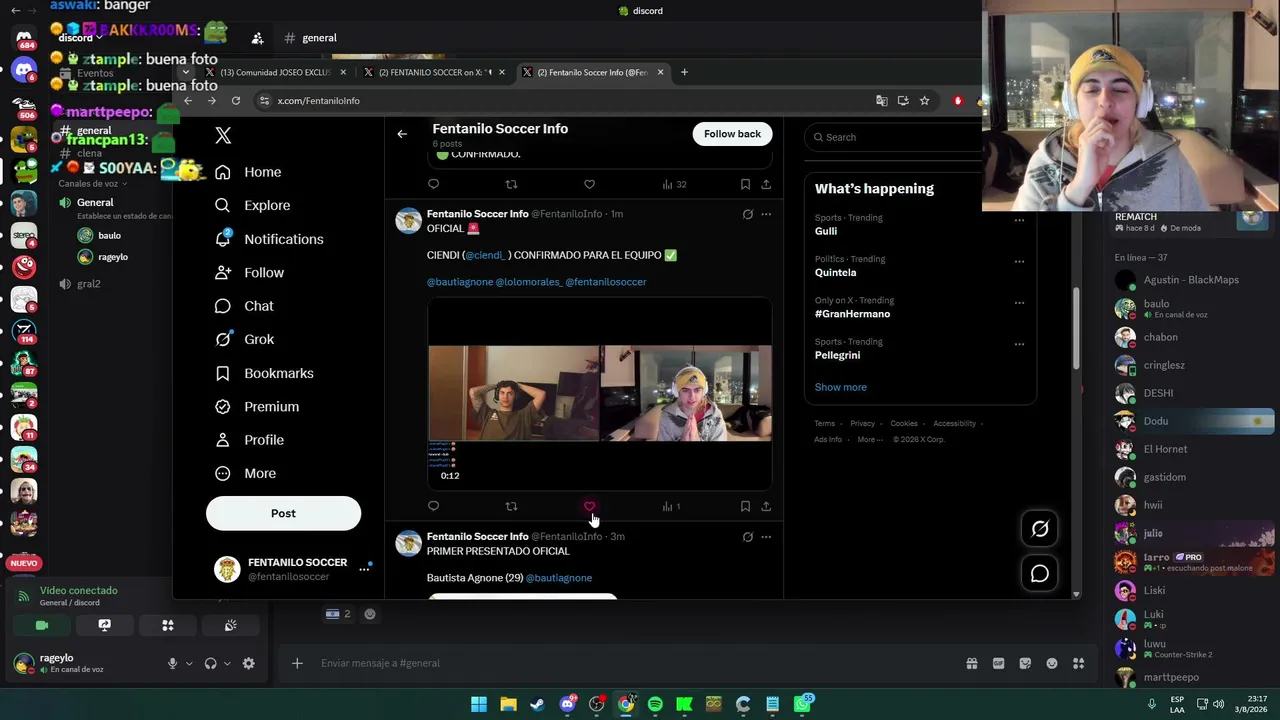Open options for the Quintela trend
This screenshot has width=1280, height=720.
pyautogui.click(x=1019, y=262)
